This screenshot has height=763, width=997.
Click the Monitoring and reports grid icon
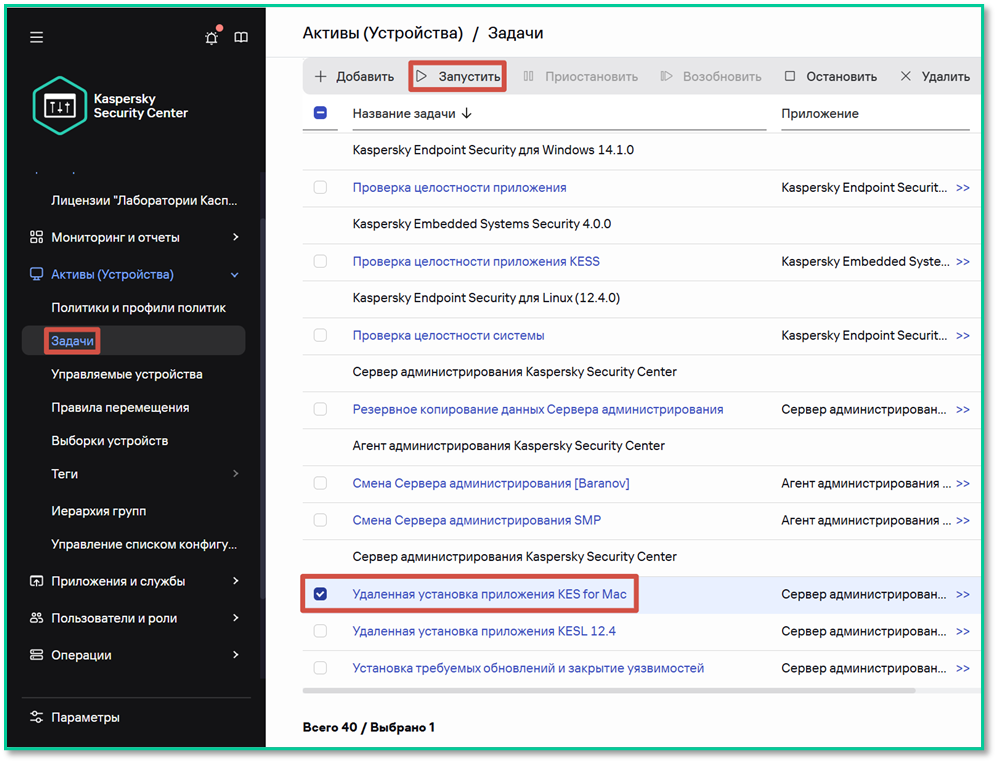(36, 237)
